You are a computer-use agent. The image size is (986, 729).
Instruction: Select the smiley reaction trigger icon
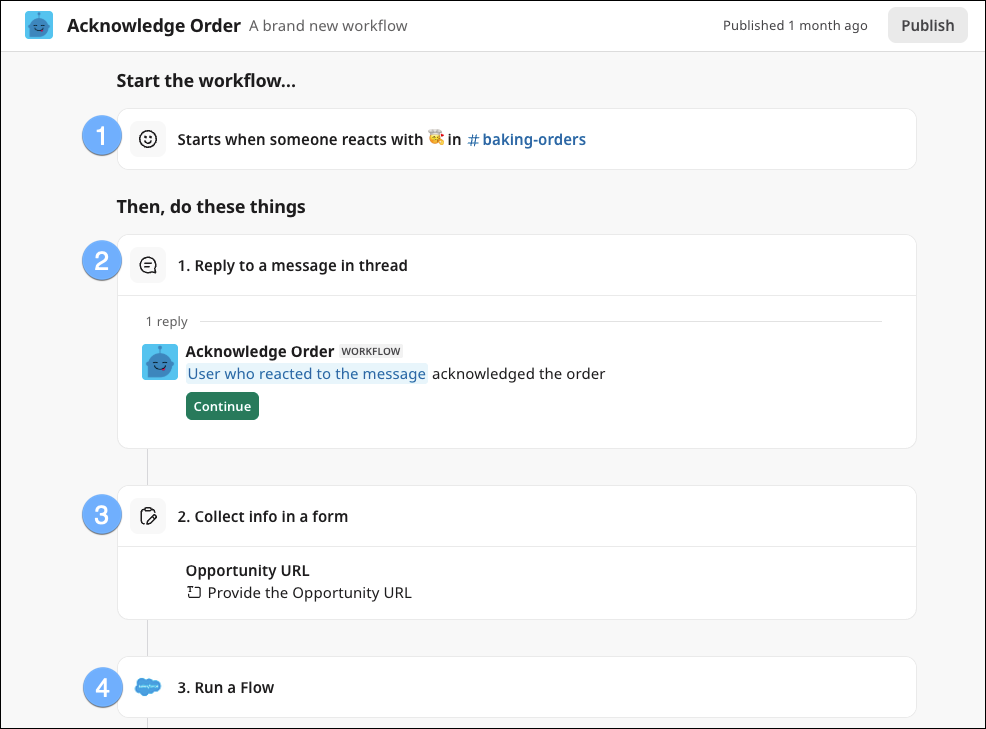point(148,138)
